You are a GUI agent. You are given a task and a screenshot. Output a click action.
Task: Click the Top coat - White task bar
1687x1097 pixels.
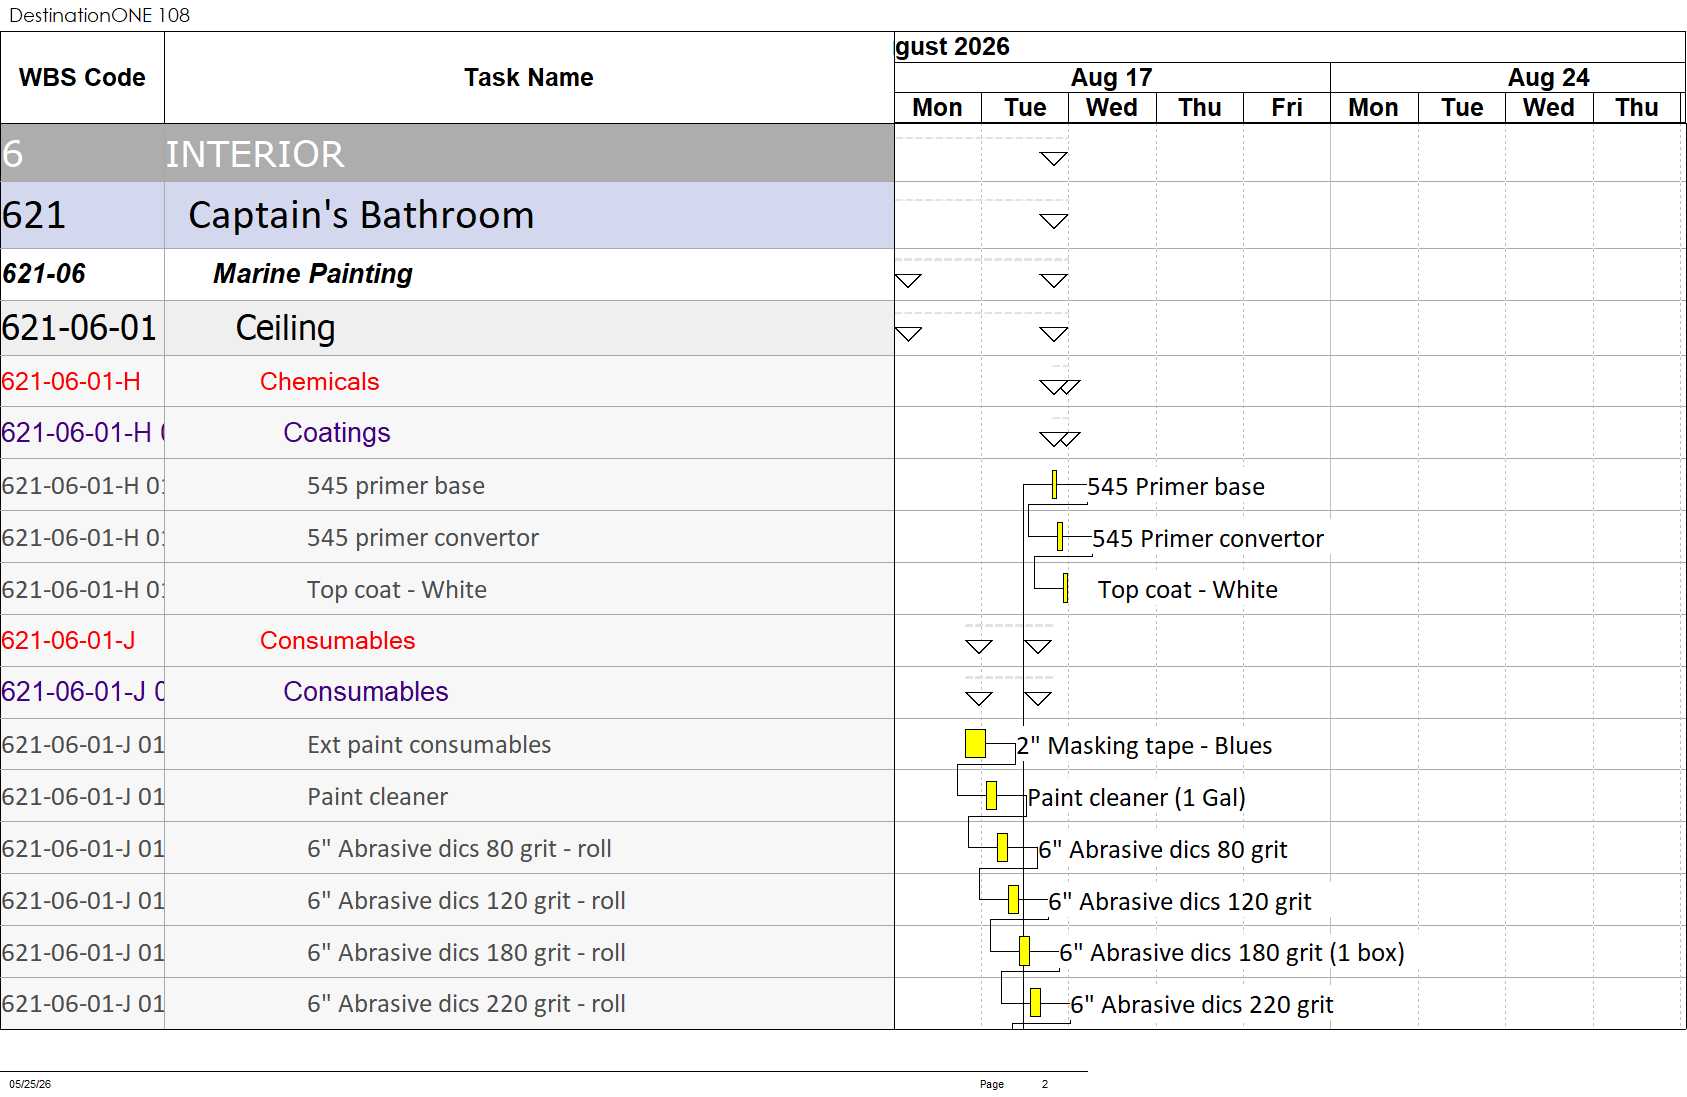point(1065,588)
